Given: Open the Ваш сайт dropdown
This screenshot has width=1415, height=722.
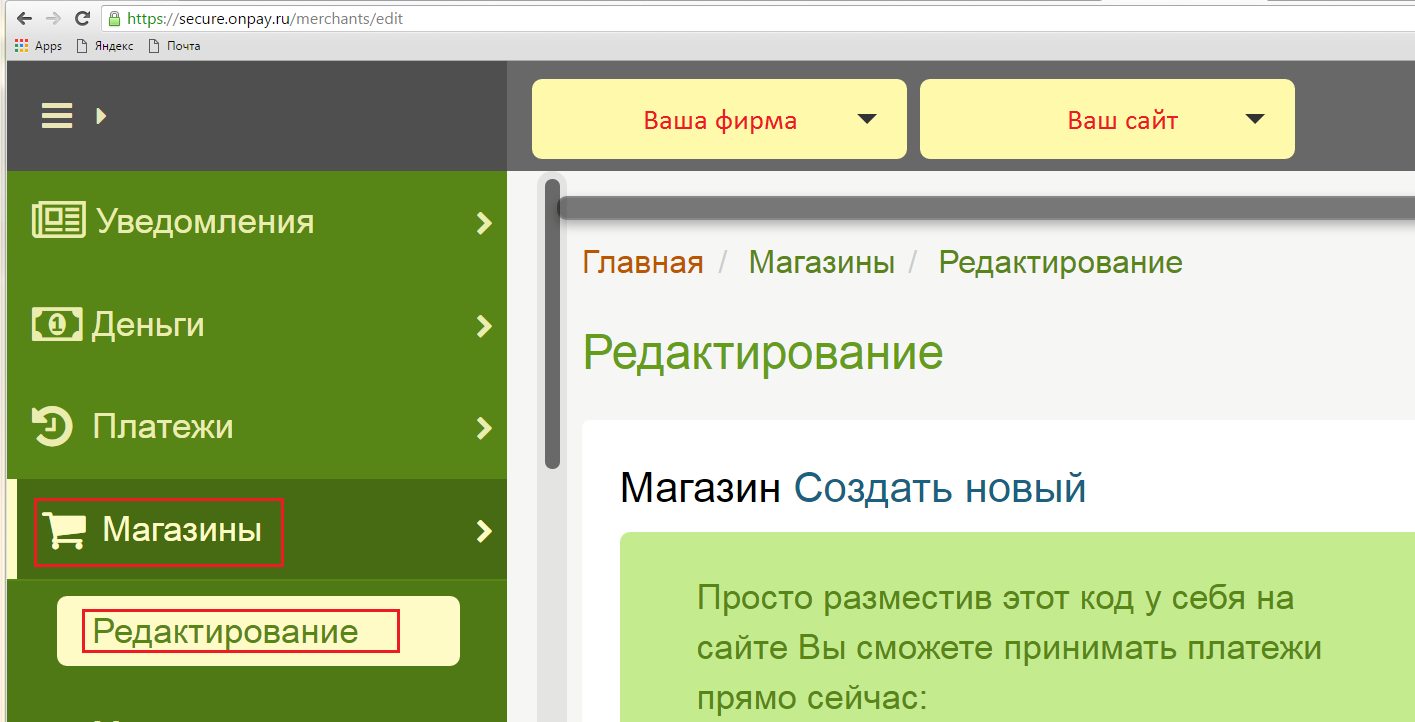Looking at the screenshot, I should click(1107, 120).
